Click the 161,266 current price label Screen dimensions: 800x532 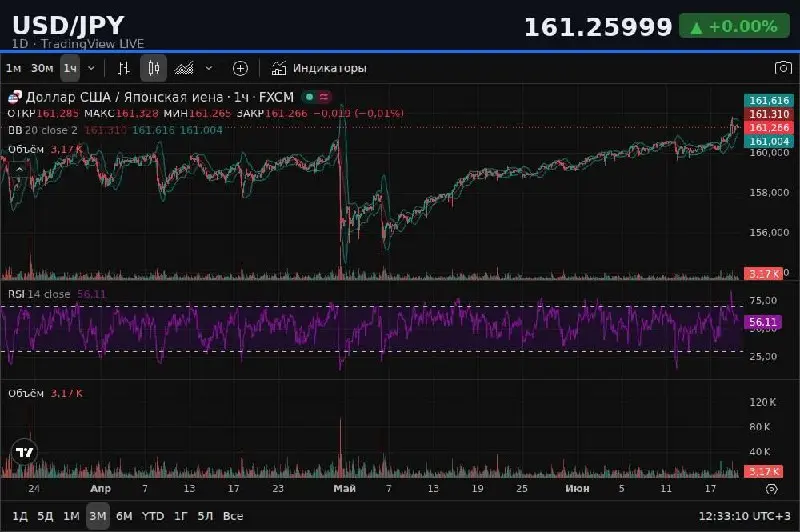[769, 128]
